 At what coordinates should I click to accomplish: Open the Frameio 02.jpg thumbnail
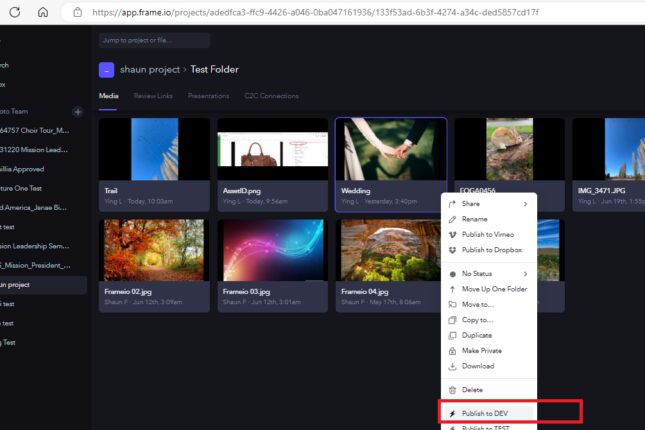[154, 250]
